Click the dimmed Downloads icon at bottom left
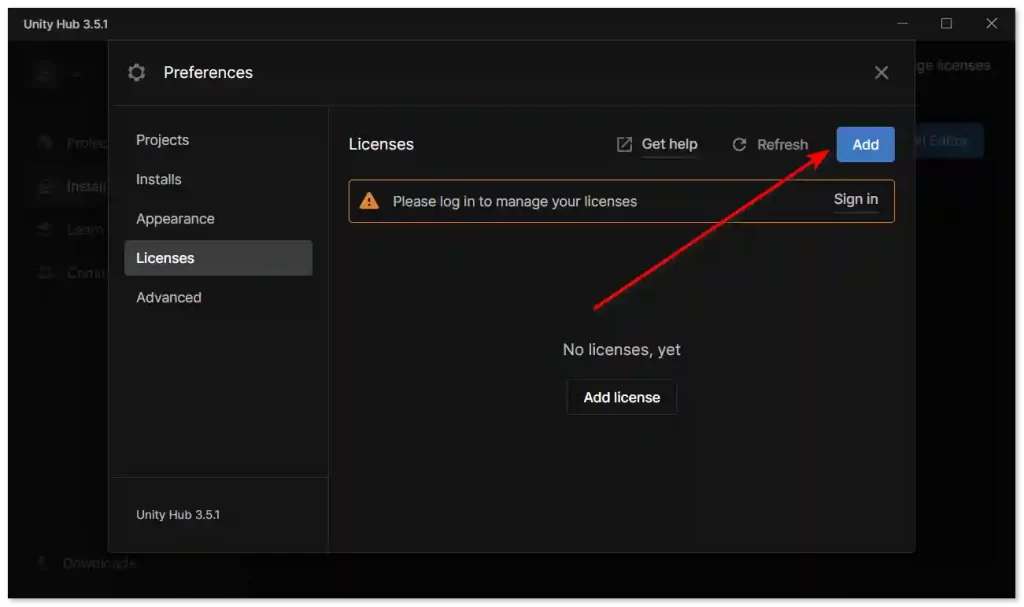1024x607 pixels. [44, 563]
